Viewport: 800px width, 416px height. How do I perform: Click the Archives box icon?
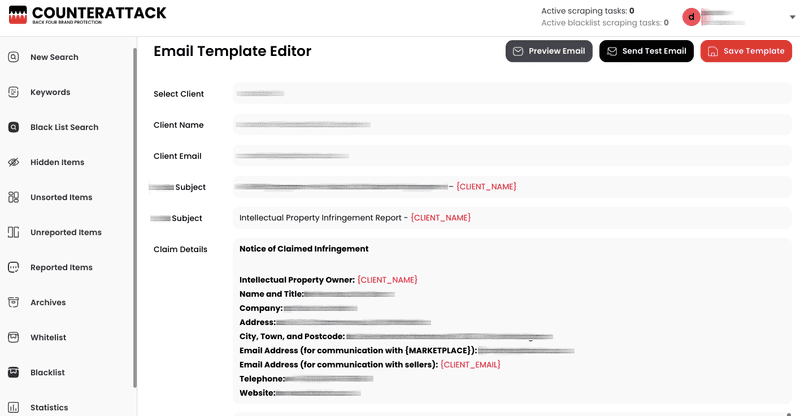pos(13,302)
